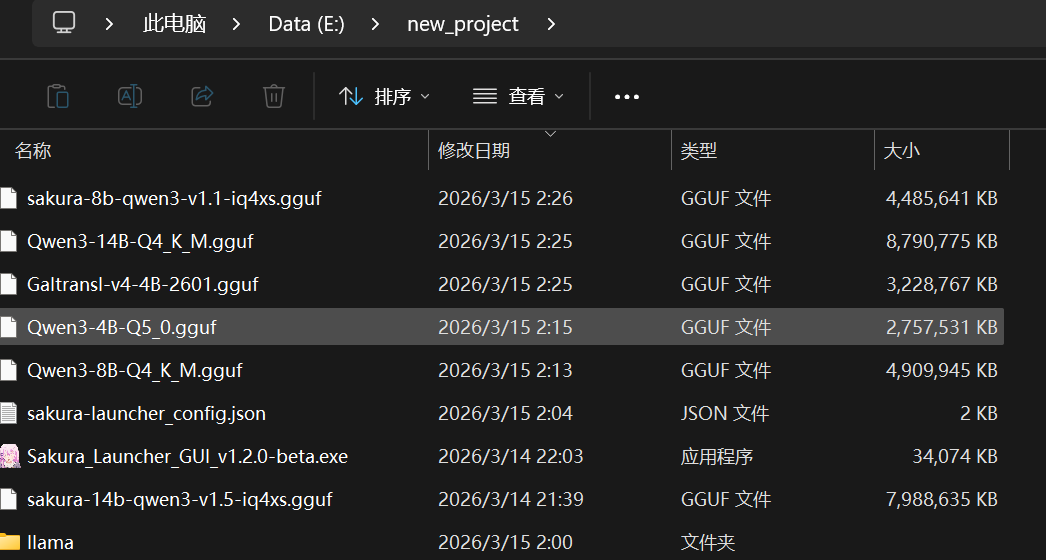Open the three-dots See more menu
This screenshot has height=560, width=1046.
pyautogui.click(x=626, y=97)
